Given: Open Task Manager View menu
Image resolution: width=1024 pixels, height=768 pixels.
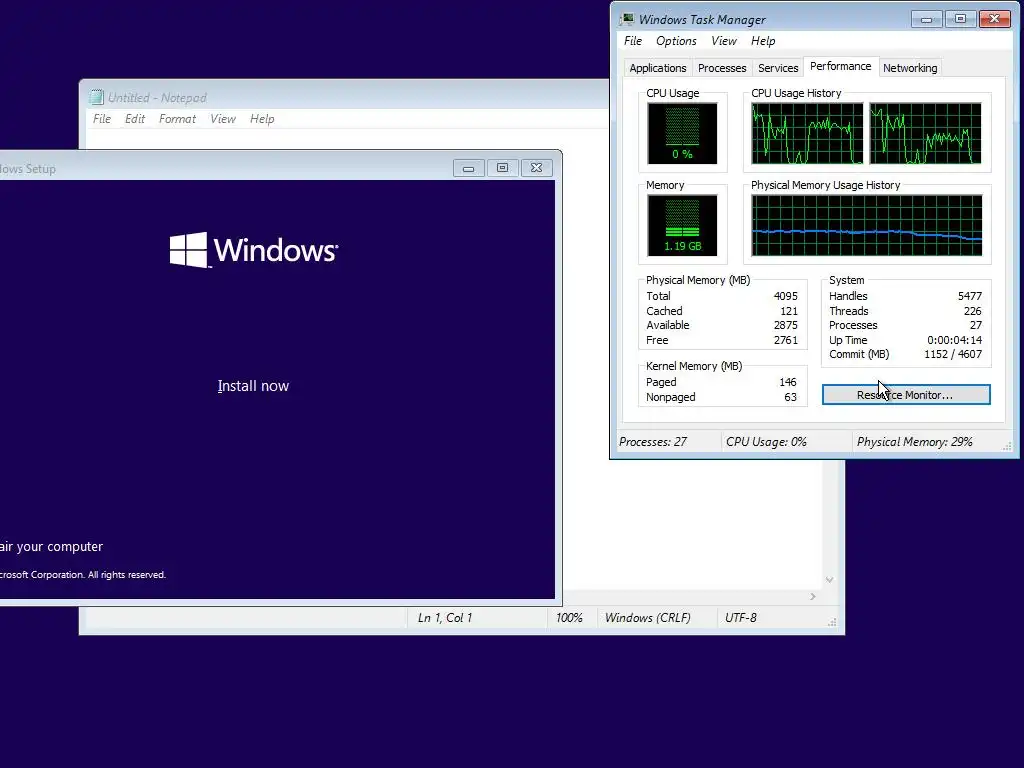Looking at the screenshot, I should click(x=724, y=40).
